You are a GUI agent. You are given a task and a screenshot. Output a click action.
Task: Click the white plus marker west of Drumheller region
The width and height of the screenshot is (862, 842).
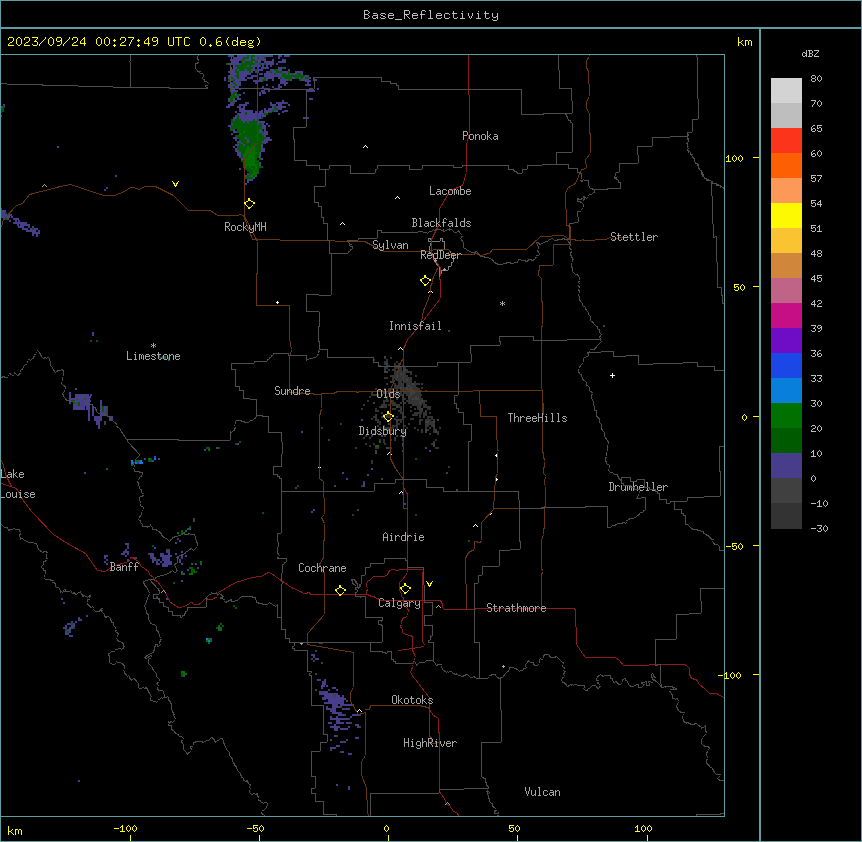[x=612, y=375]
